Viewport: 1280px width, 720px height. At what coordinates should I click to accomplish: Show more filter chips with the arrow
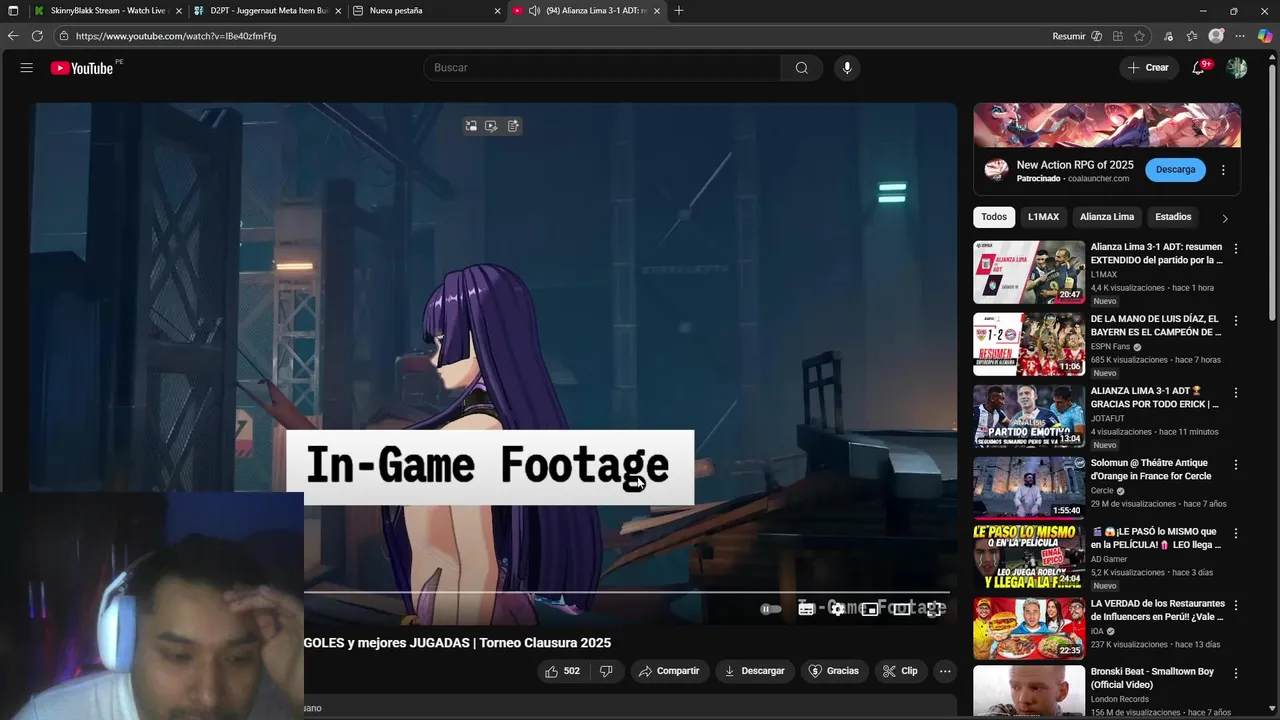click(x=1225, y=218)
